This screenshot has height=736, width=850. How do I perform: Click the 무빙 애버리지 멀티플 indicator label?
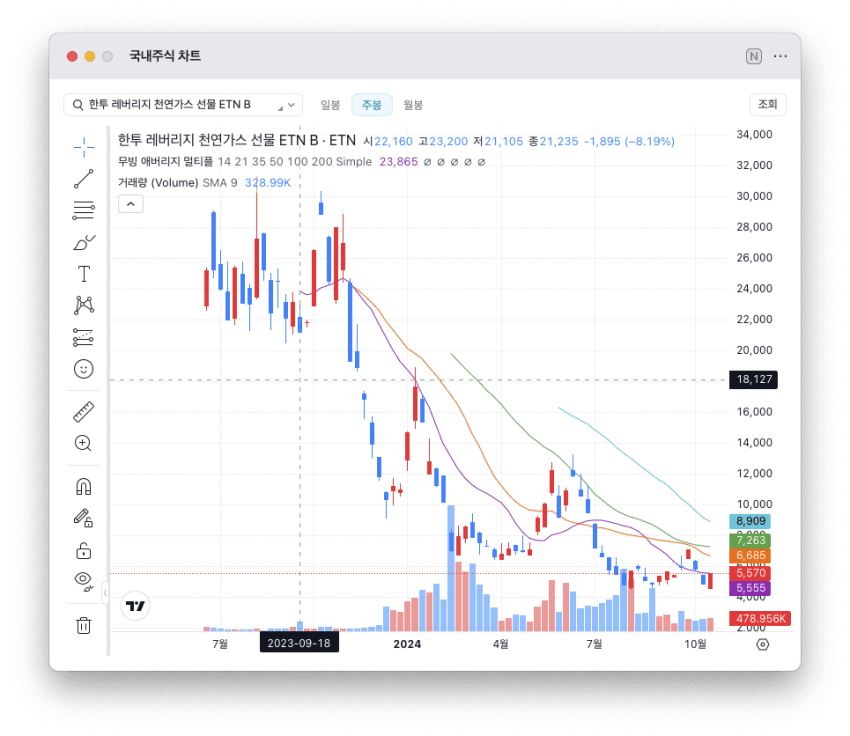[x=165, y=162]
